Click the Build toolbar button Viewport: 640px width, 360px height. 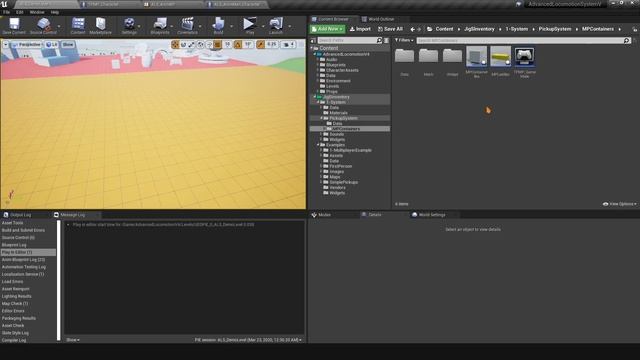click(218, 26)
